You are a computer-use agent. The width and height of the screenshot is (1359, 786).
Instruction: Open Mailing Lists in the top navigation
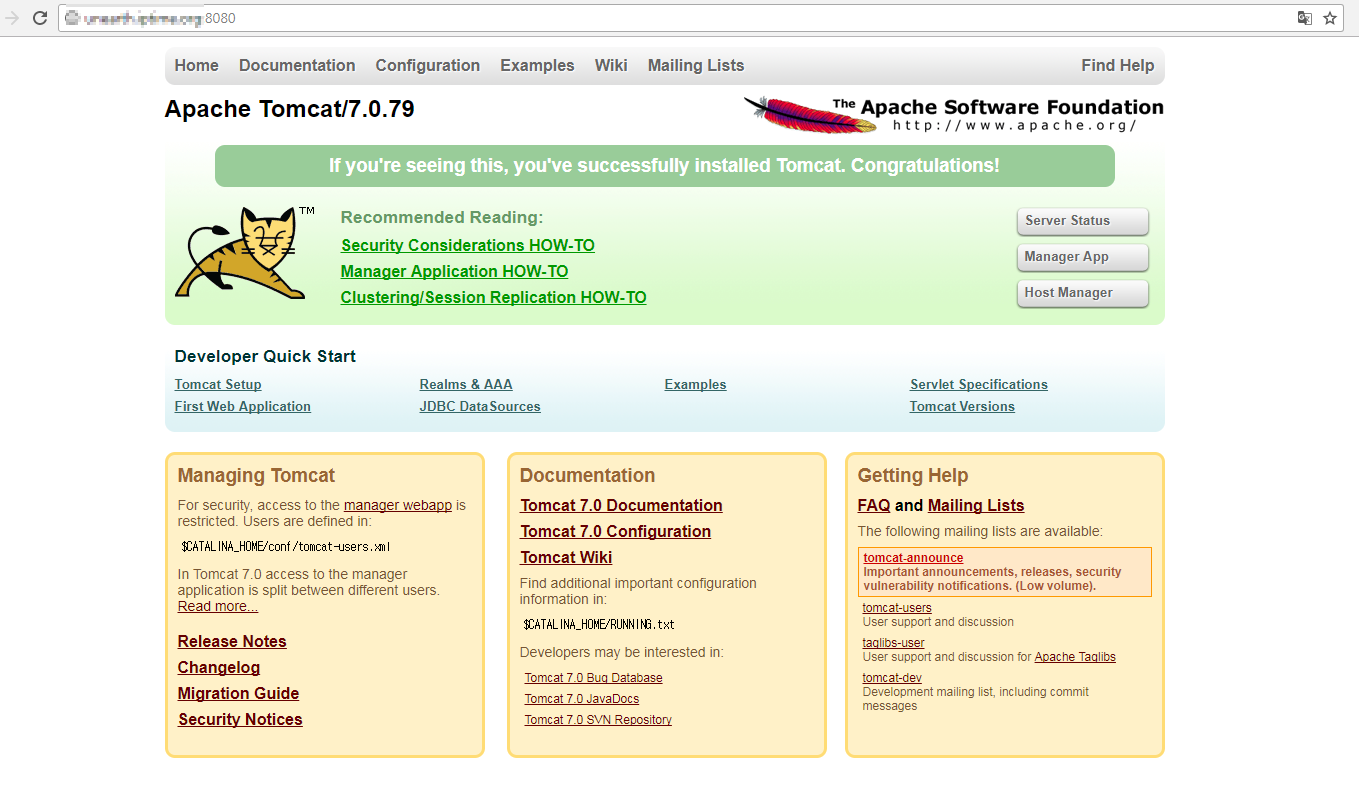(x=696, y=66)
